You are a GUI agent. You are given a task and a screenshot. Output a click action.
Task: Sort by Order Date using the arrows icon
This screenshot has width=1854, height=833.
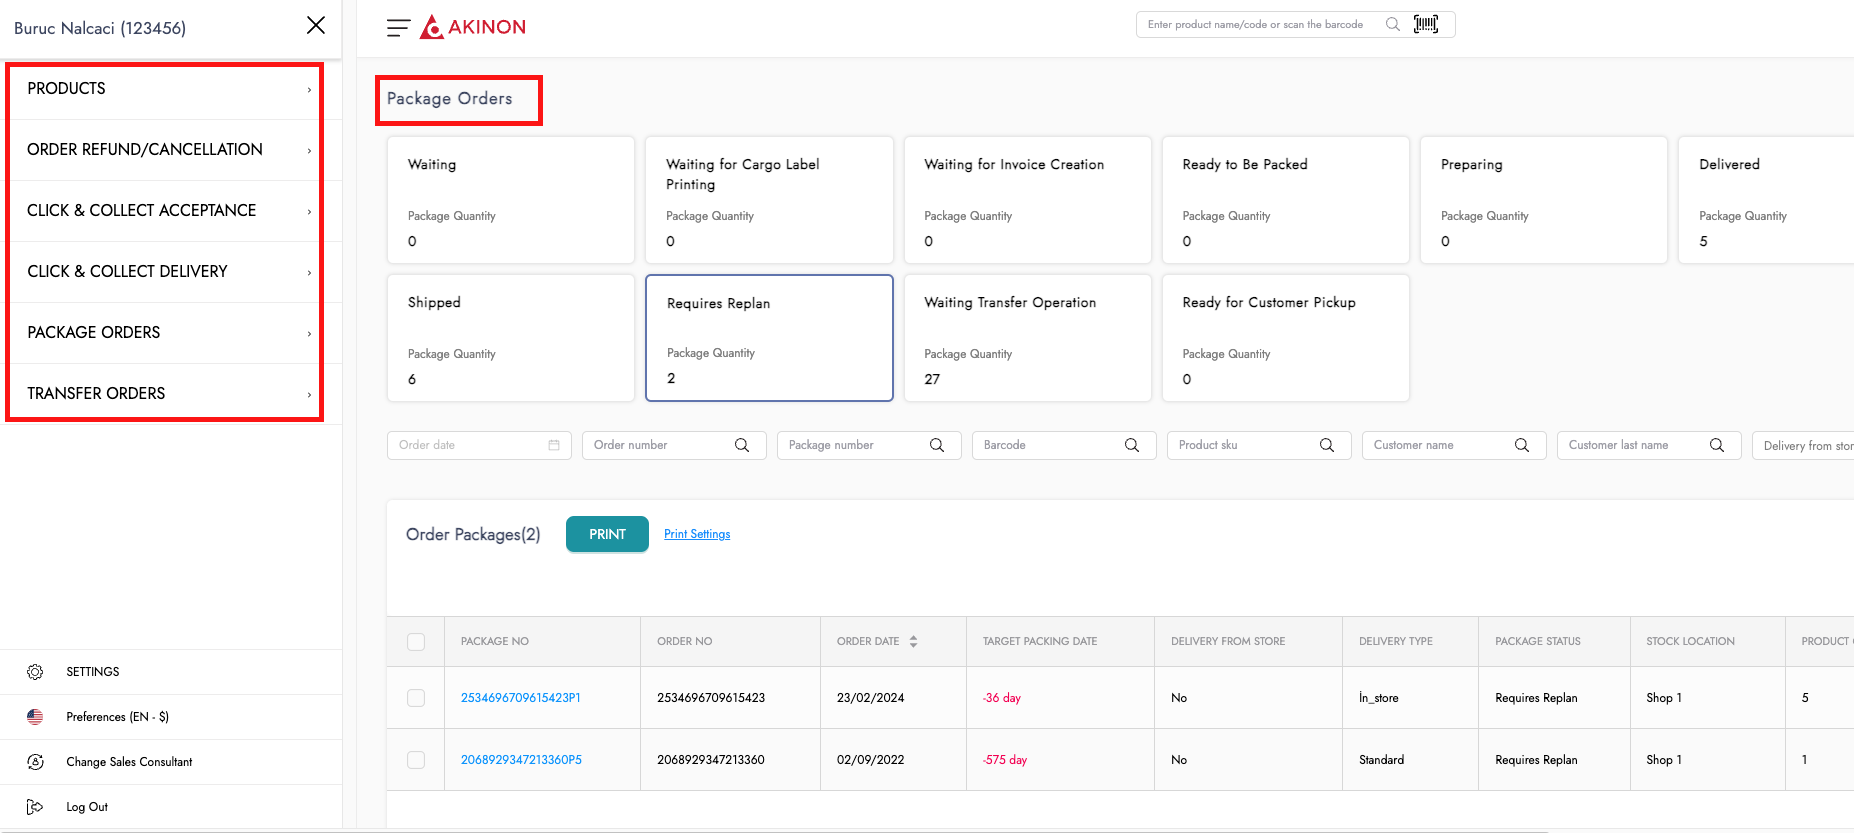tap(913, 642)
